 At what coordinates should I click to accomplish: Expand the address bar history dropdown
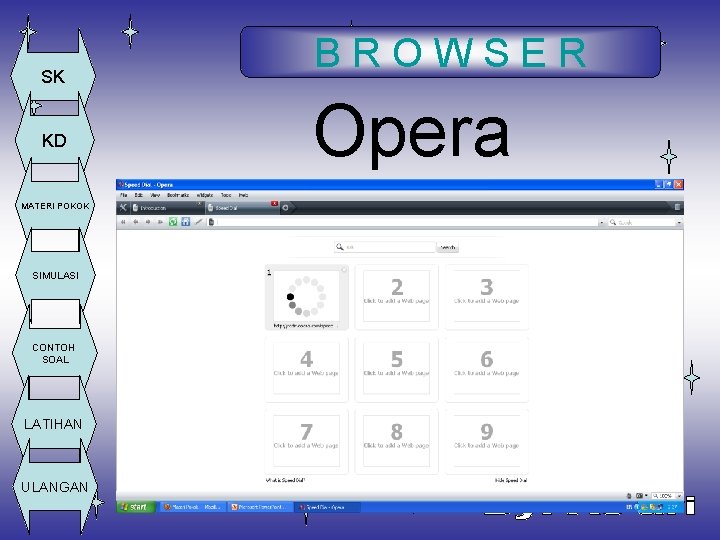tap(602, 222)
